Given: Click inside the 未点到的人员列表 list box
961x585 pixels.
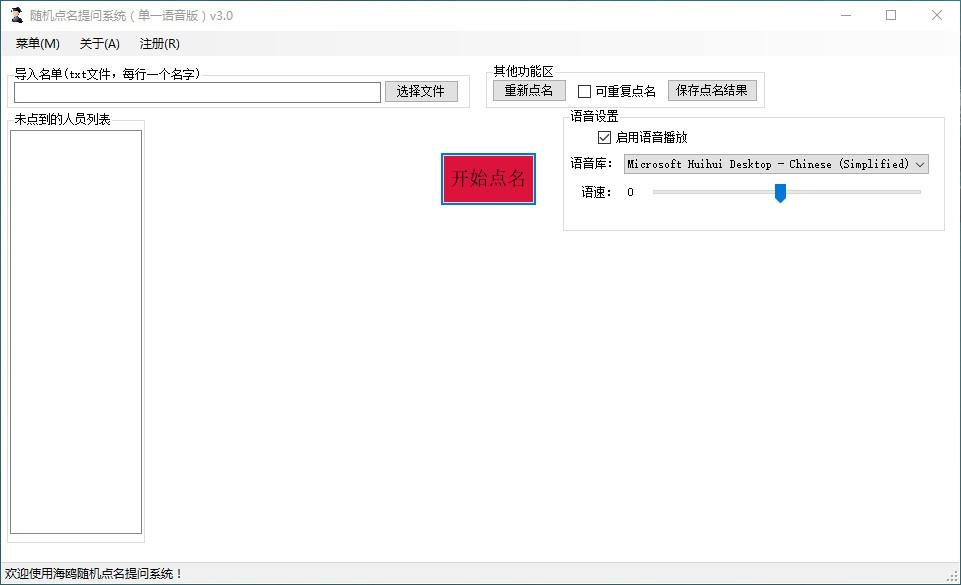Looking at the screenshot, I should (x=76, y=331).
